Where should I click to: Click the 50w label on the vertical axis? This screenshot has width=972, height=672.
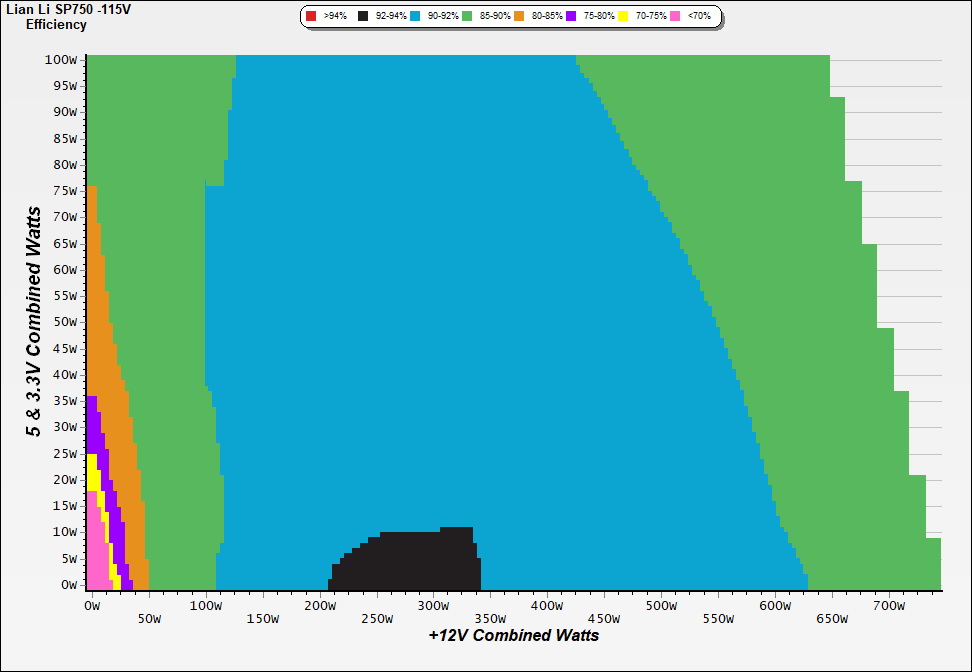64,322
